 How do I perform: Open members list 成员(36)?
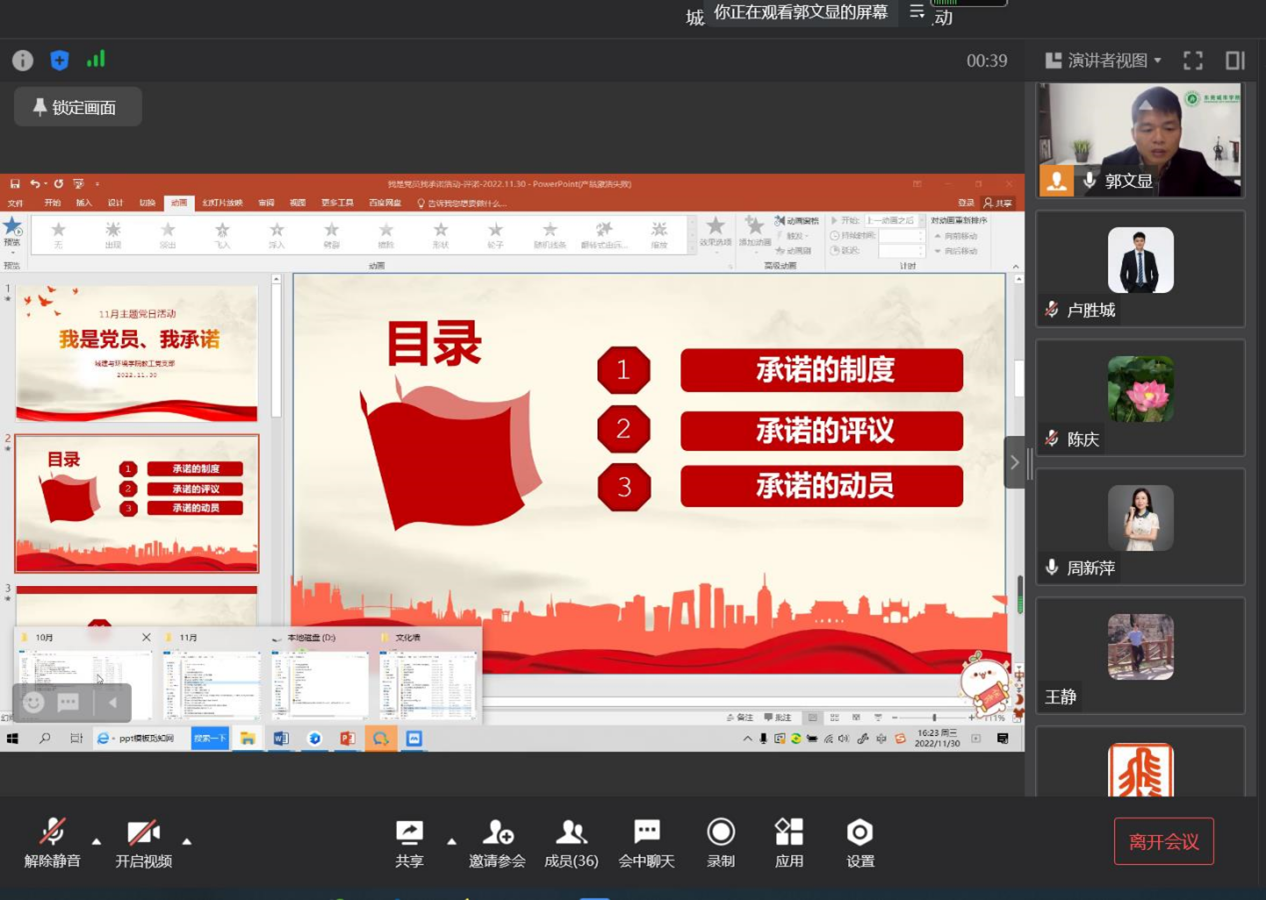coord(571,843)
